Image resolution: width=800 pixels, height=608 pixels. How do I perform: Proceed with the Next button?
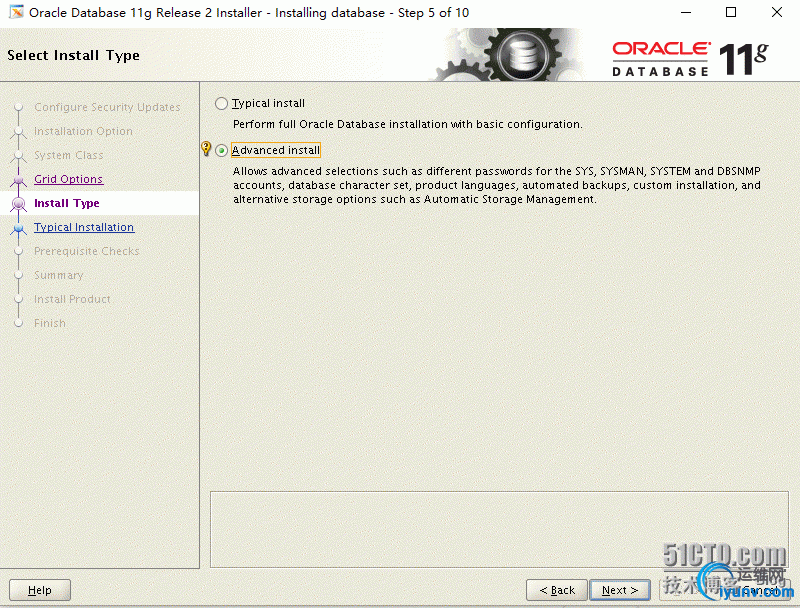[x=620, y=590]
